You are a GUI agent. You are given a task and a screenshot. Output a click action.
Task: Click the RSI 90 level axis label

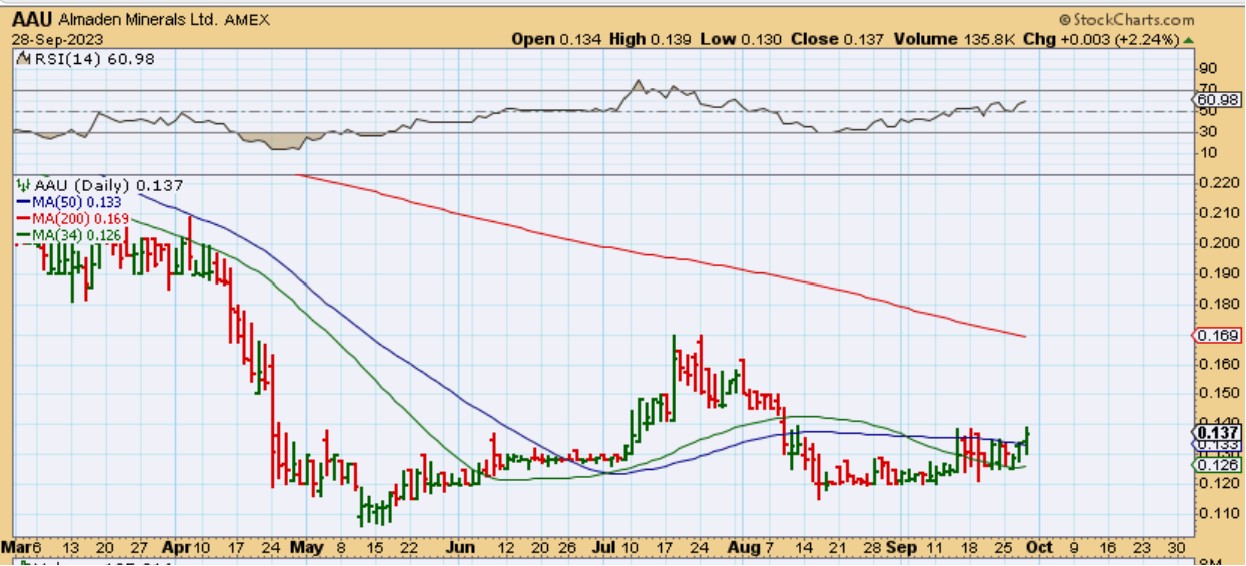point(1210,68)
